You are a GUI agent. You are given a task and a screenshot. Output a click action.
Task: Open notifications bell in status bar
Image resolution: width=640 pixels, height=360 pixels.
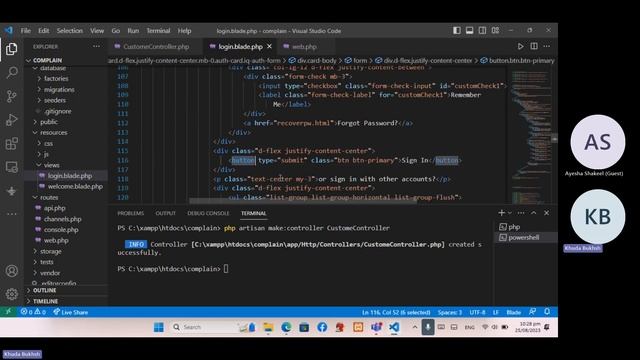pos(547,312)
